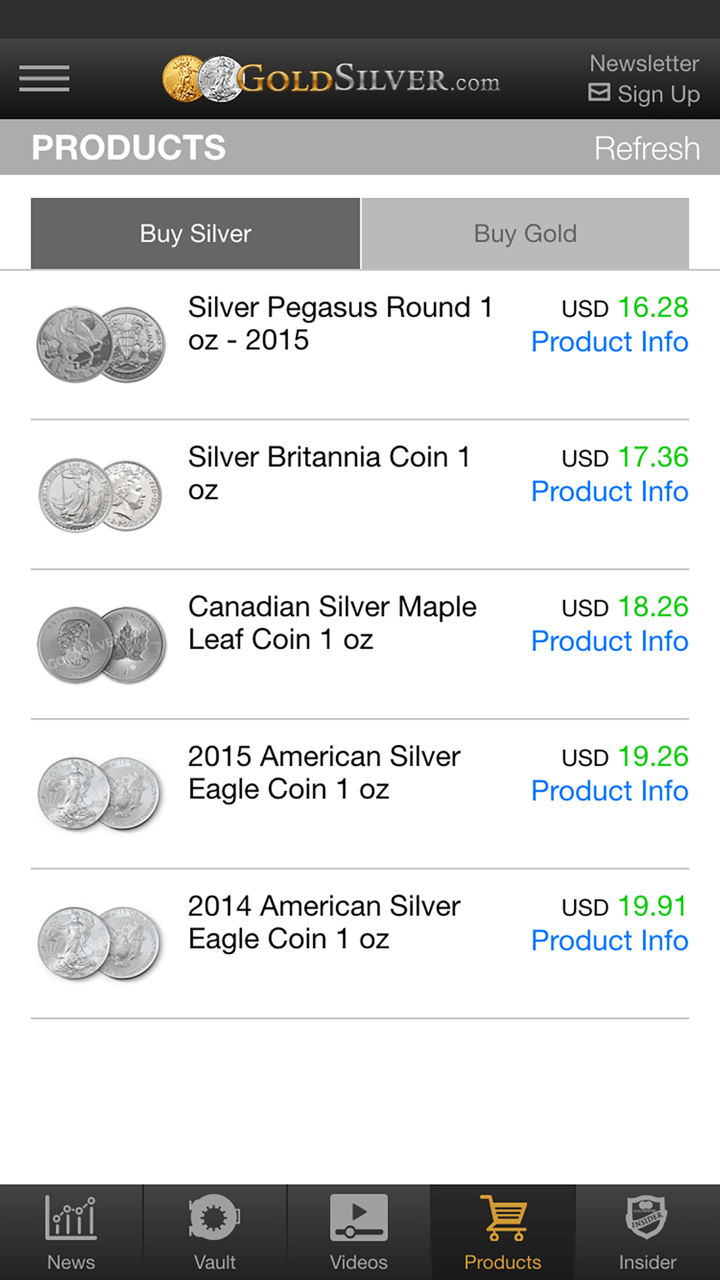Open the Vault tab icon
This screenshot has height=1280, width=720.
[x=214, y=1218]
